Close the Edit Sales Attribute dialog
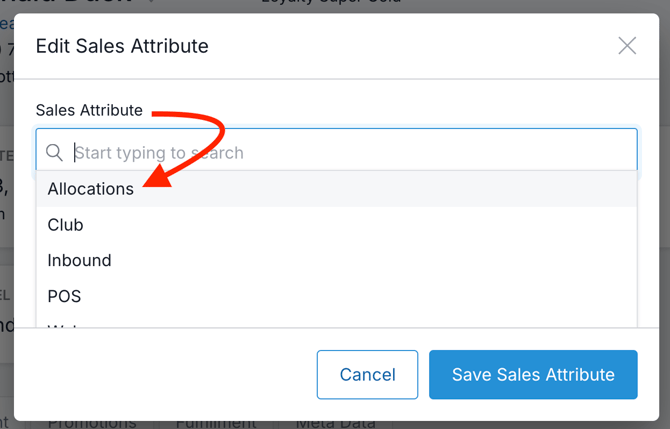 click(x=627, y=45)
